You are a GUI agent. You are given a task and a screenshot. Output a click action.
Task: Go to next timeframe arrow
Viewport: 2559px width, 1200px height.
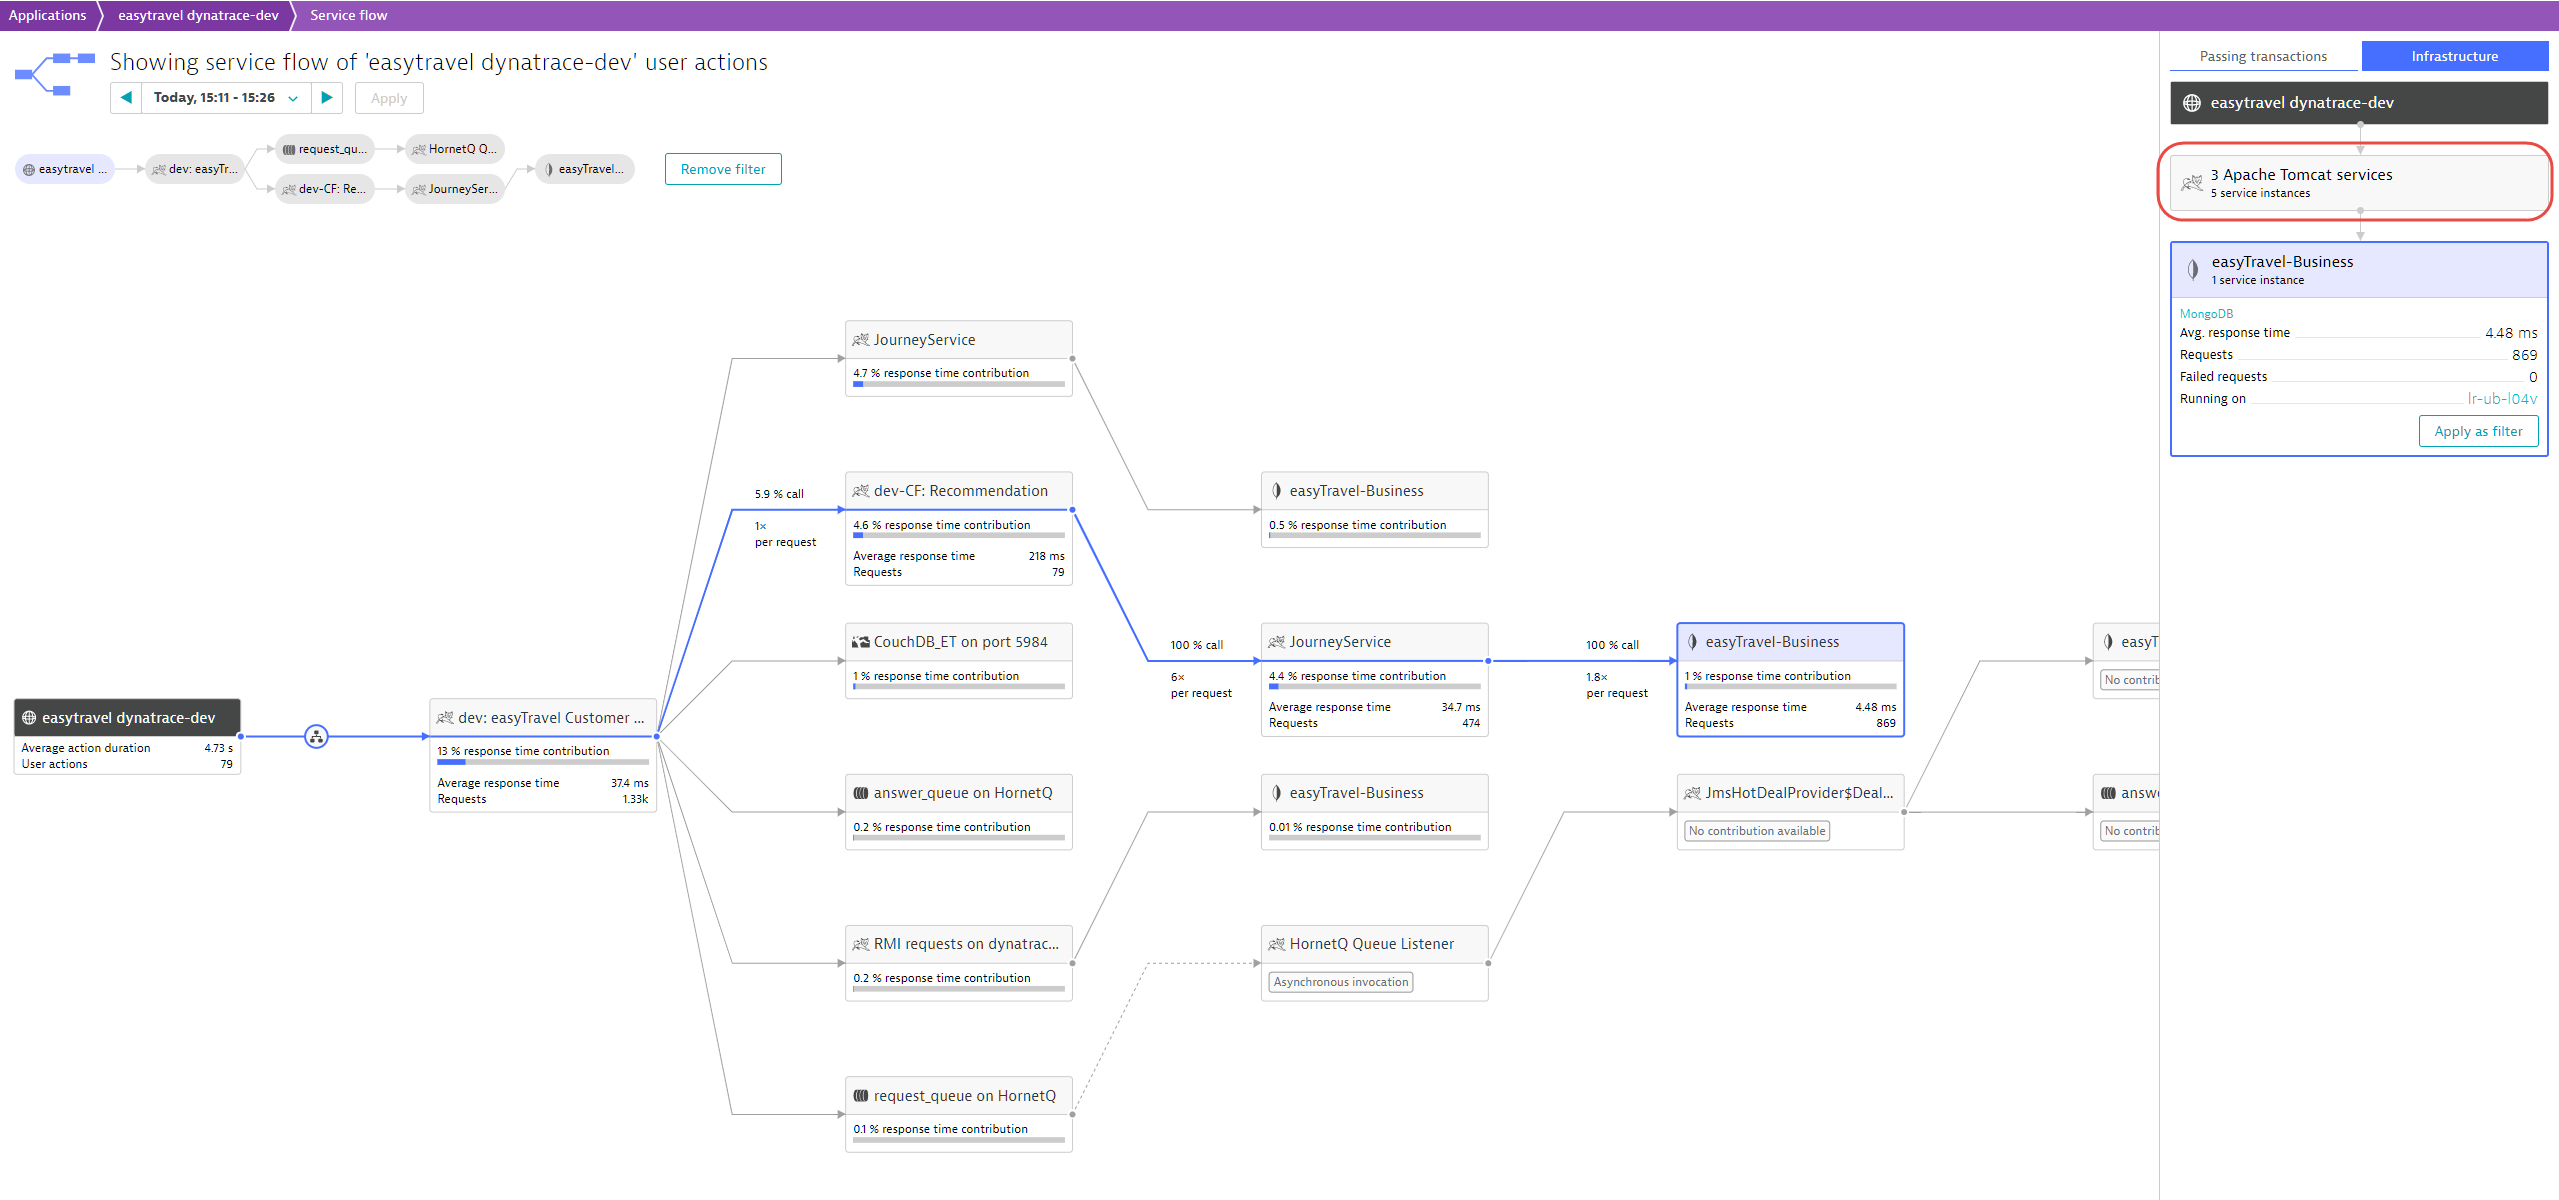tap(327, 98)
